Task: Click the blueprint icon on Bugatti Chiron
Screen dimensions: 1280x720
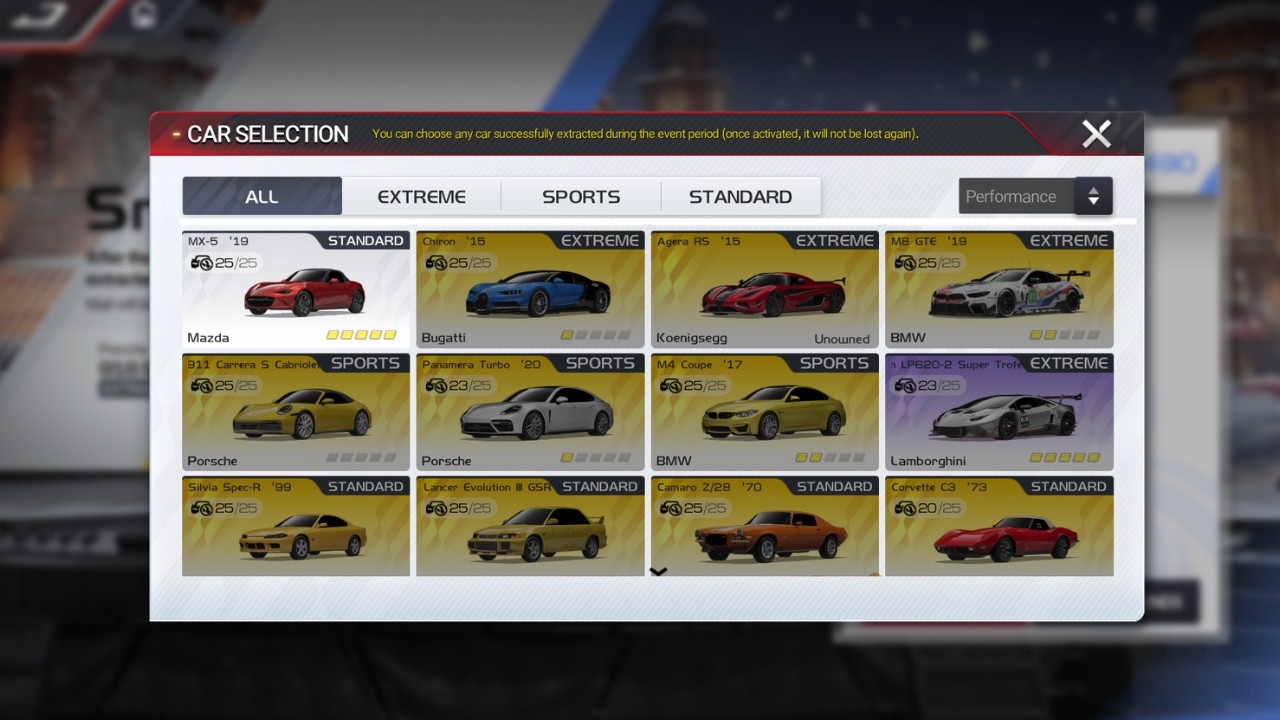Action: [x=436, y=263]
